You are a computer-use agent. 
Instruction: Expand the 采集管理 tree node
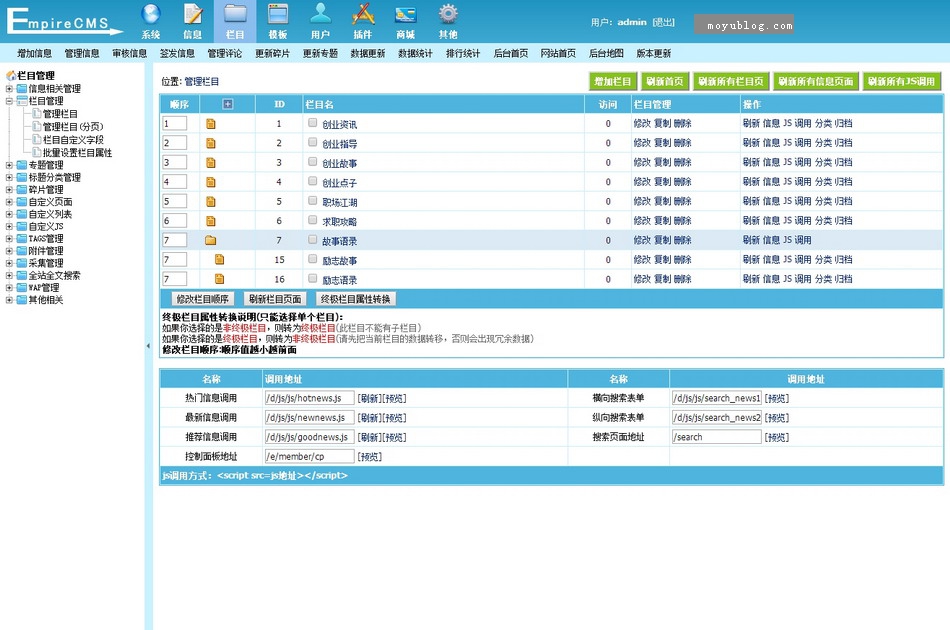(9, 263)
